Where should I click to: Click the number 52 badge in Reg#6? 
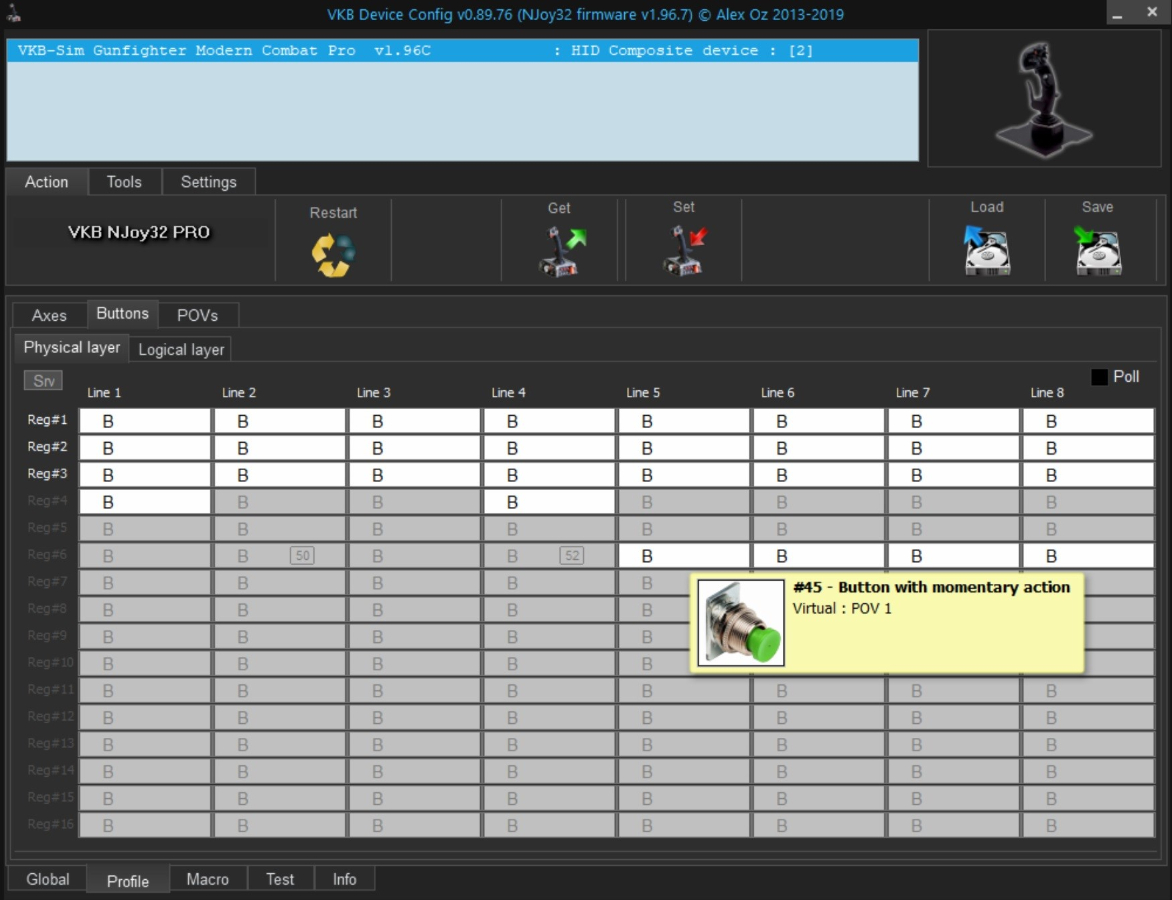[572, 555]
